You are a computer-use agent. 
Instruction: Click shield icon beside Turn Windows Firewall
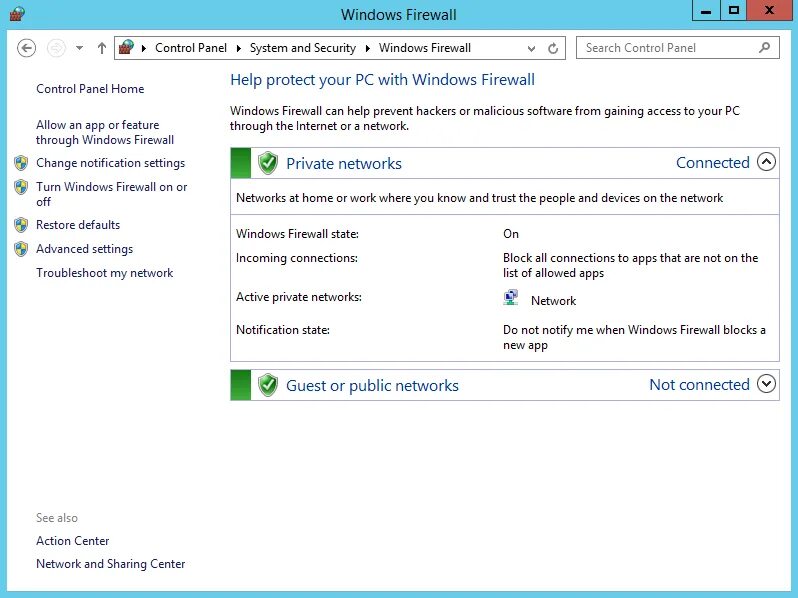(x=21, y=187)
